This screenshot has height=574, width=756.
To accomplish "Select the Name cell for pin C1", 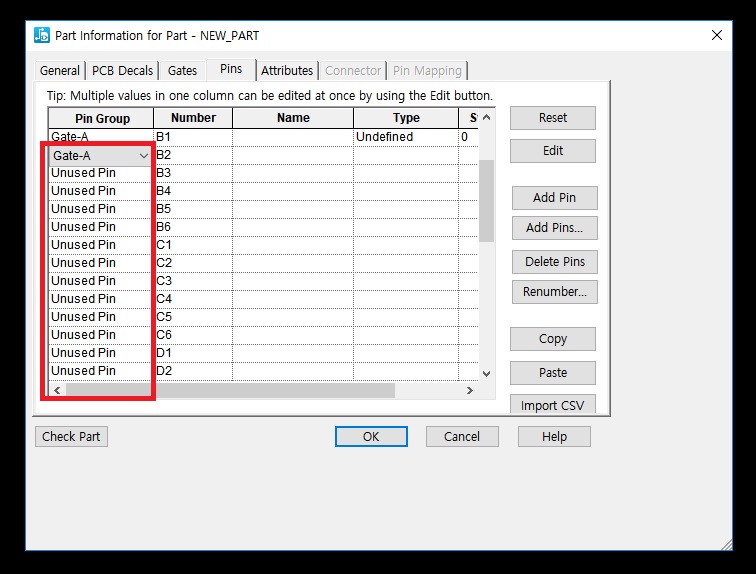I will 292,245.
